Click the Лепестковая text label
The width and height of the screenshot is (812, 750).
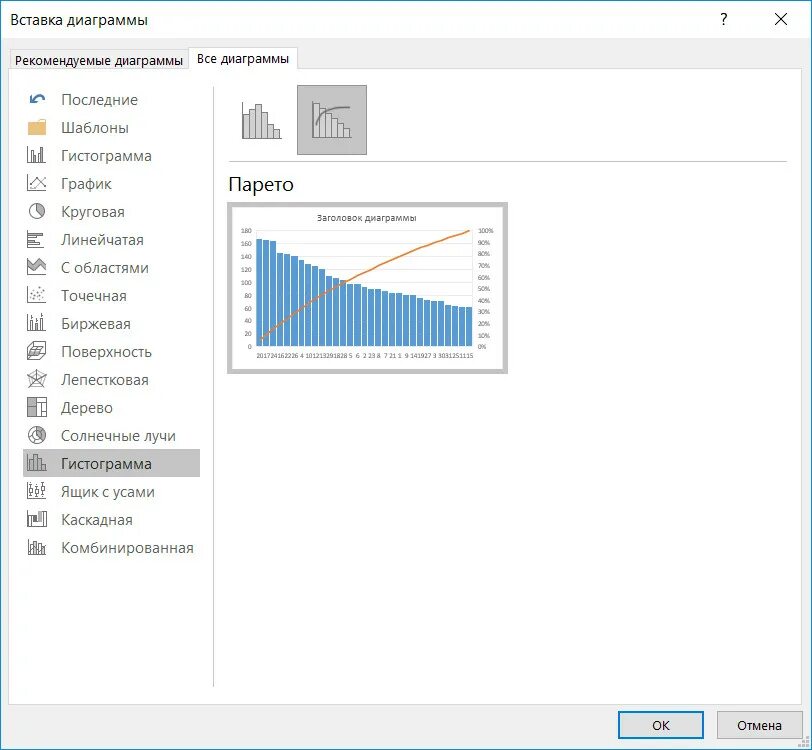pyautogui.click(x=105, y=379)
